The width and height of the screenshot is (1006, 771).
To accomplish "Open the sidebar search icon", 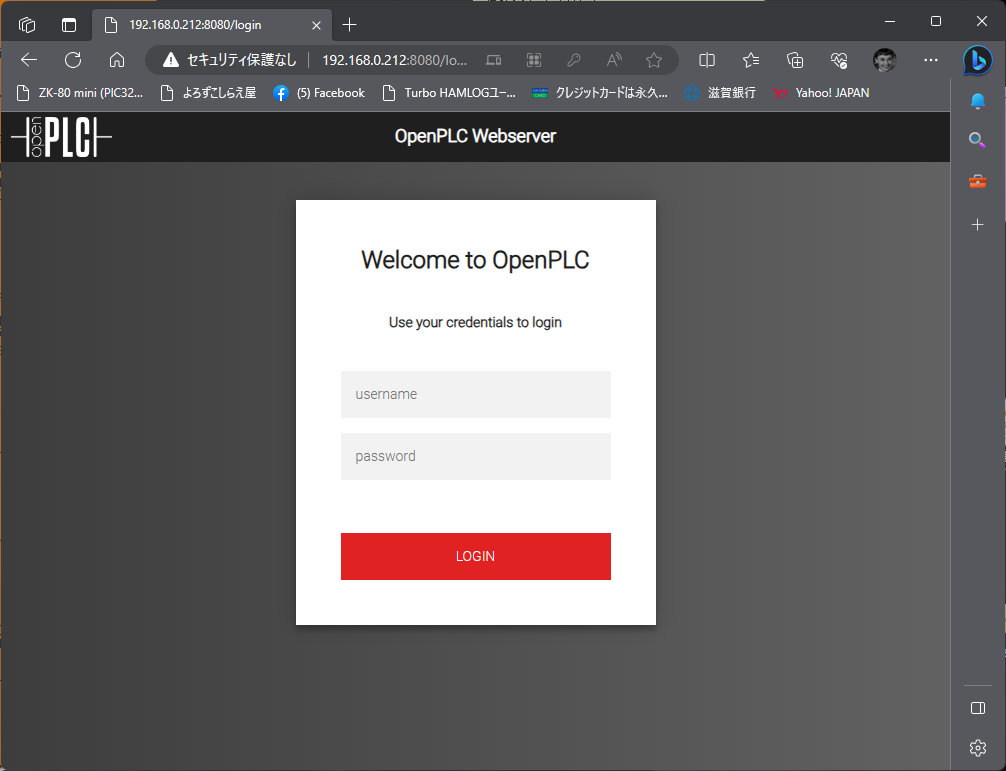I will 978,140.
